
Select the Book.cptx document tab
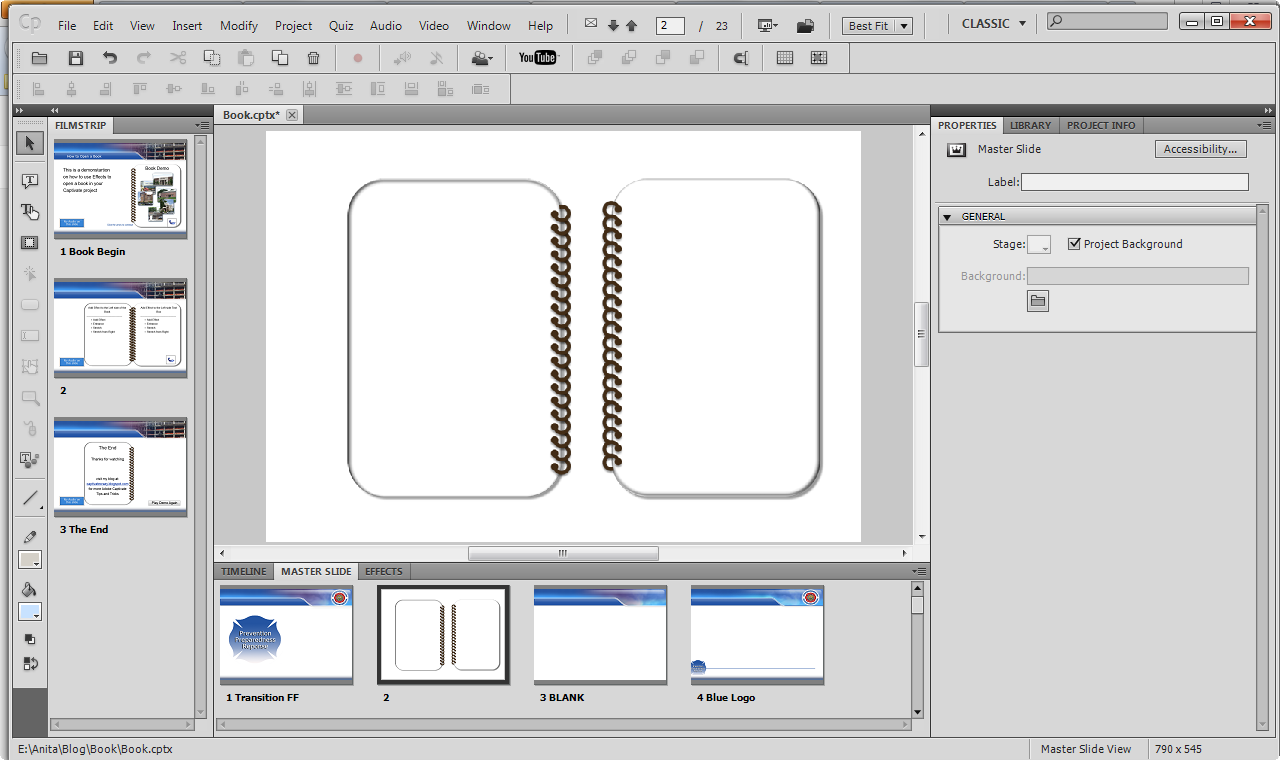[x=251, y=115]
